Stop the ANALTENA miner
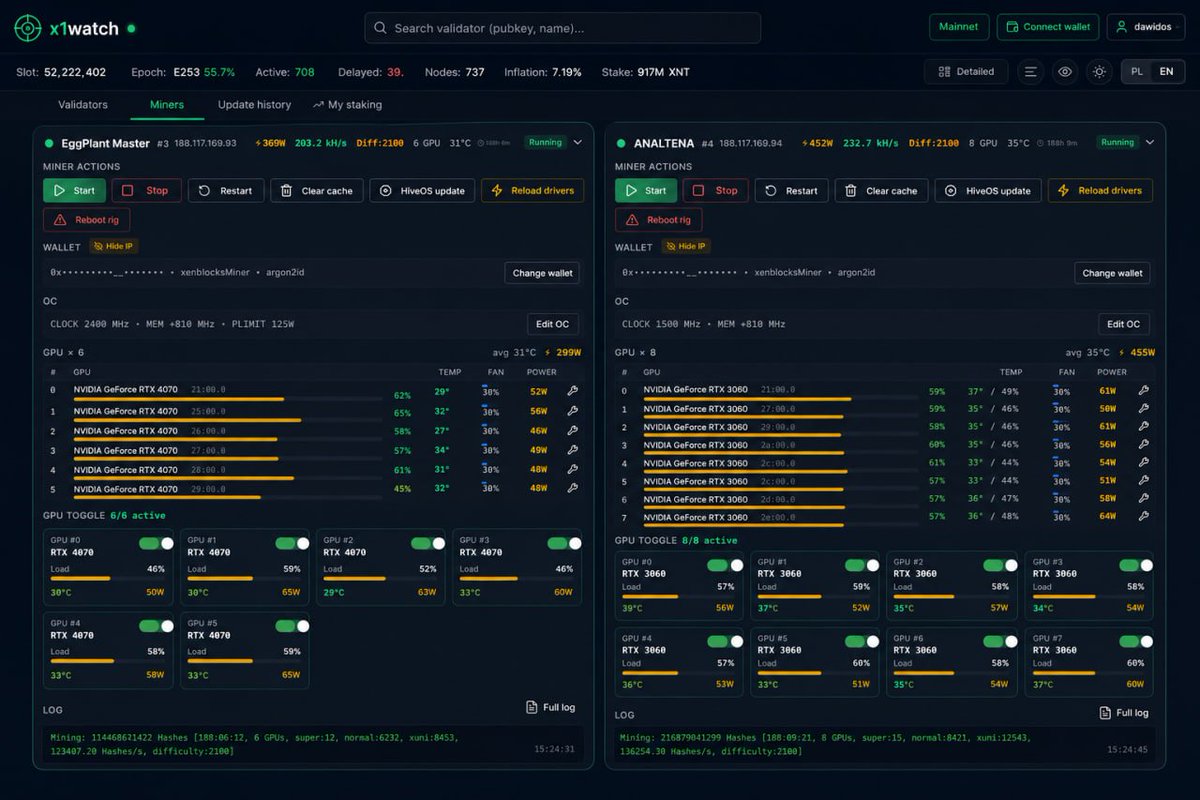 tap(716, 190)
